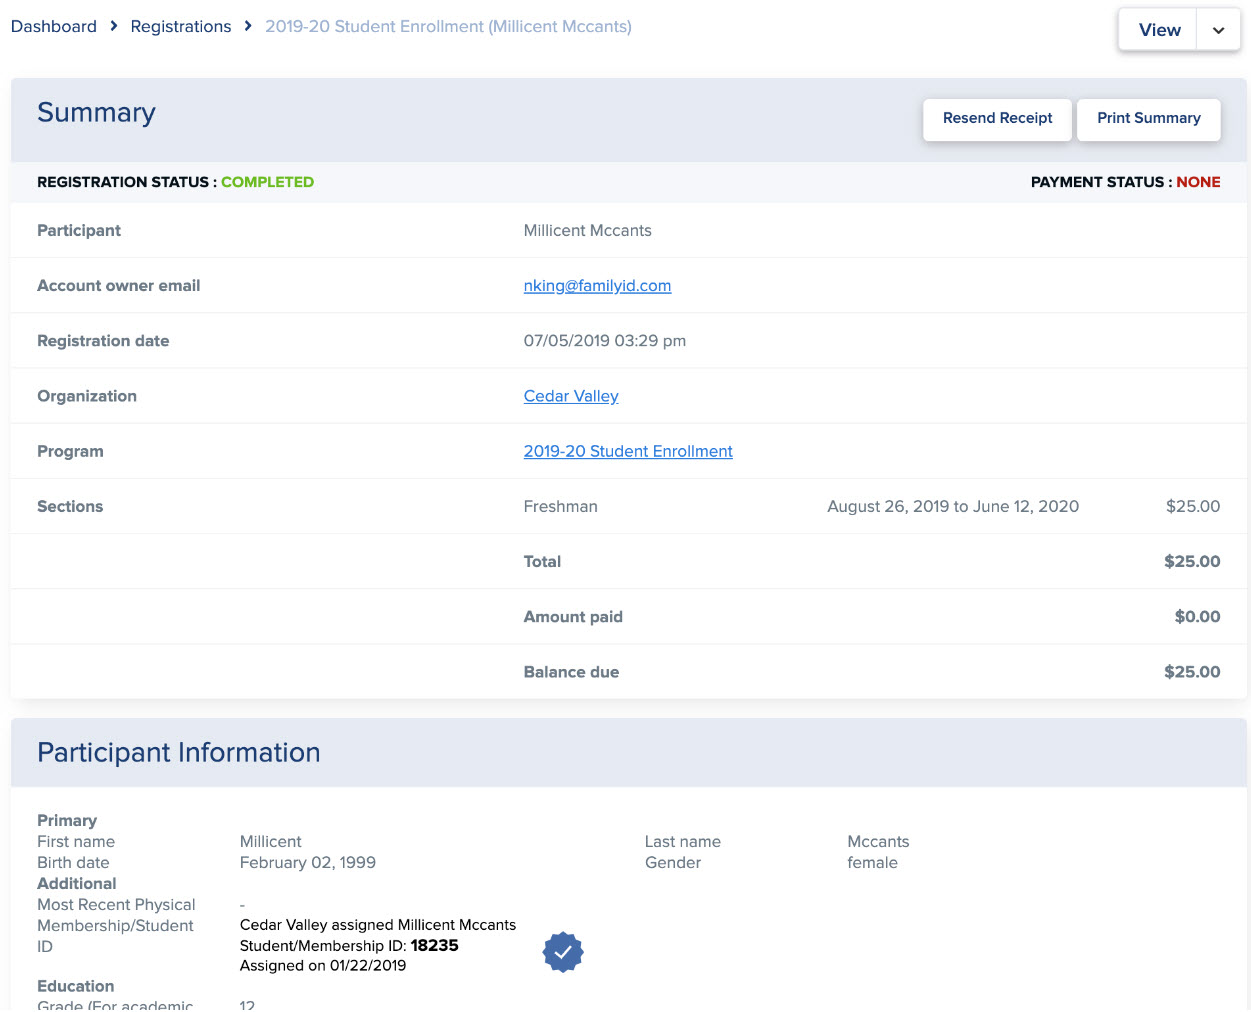This screenshot has height=1012, width=1251.
Task: Click the nking@familyid.com email link
Action: click(x=597, y=286)
